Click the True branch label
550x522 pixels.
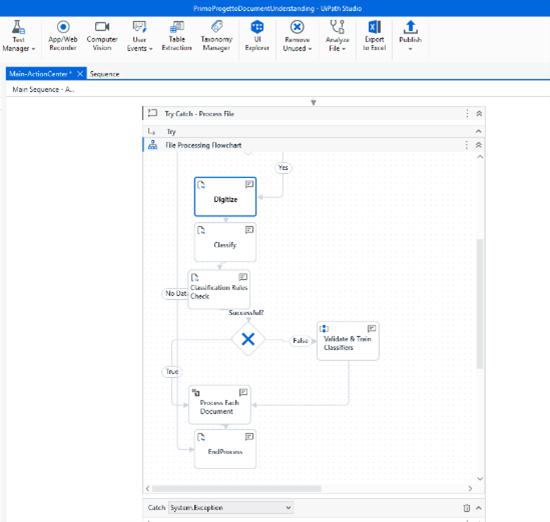click(172, 372)
